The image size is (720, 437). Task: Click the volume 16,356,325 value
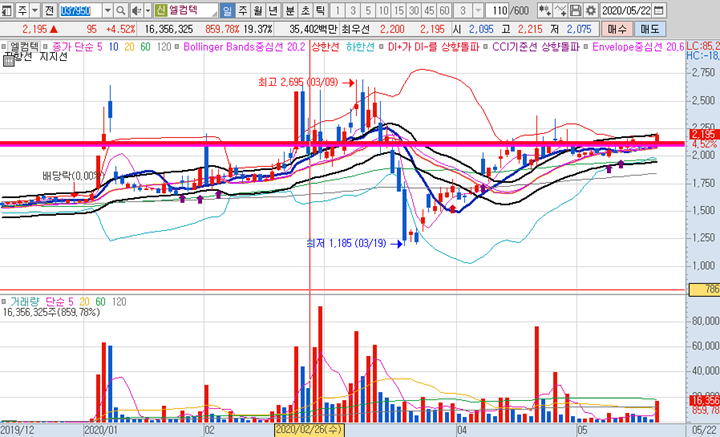(169, 29)
